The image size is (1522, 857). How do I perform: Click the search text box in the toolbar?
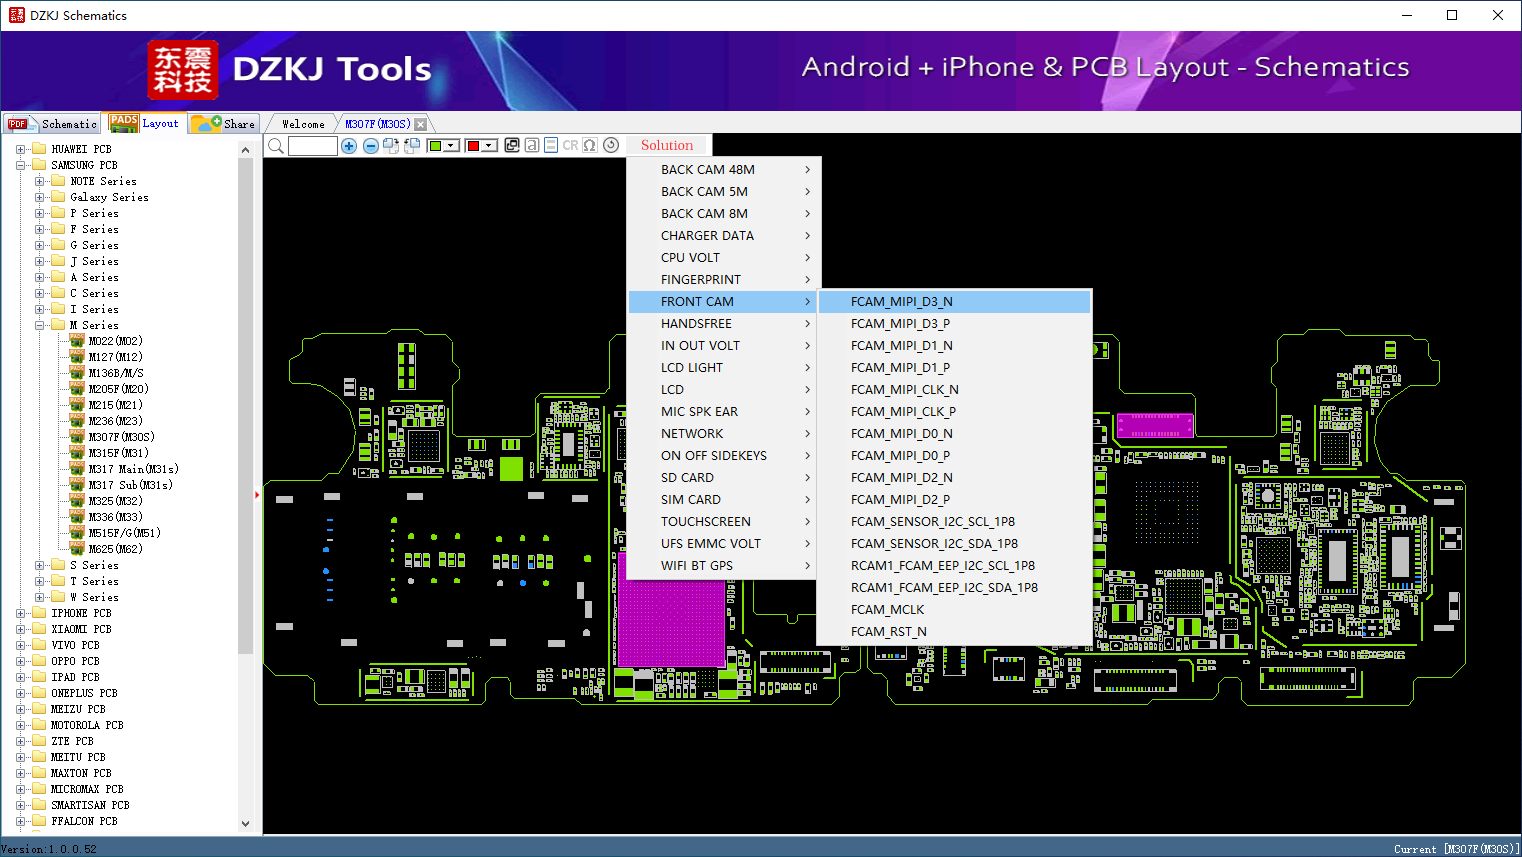click(313, 146)
